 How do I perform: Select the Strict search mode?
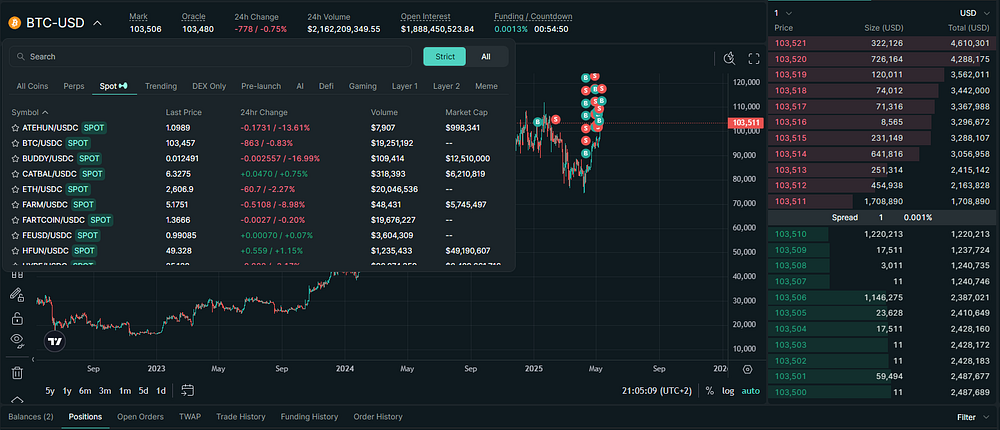pos(445,56)
